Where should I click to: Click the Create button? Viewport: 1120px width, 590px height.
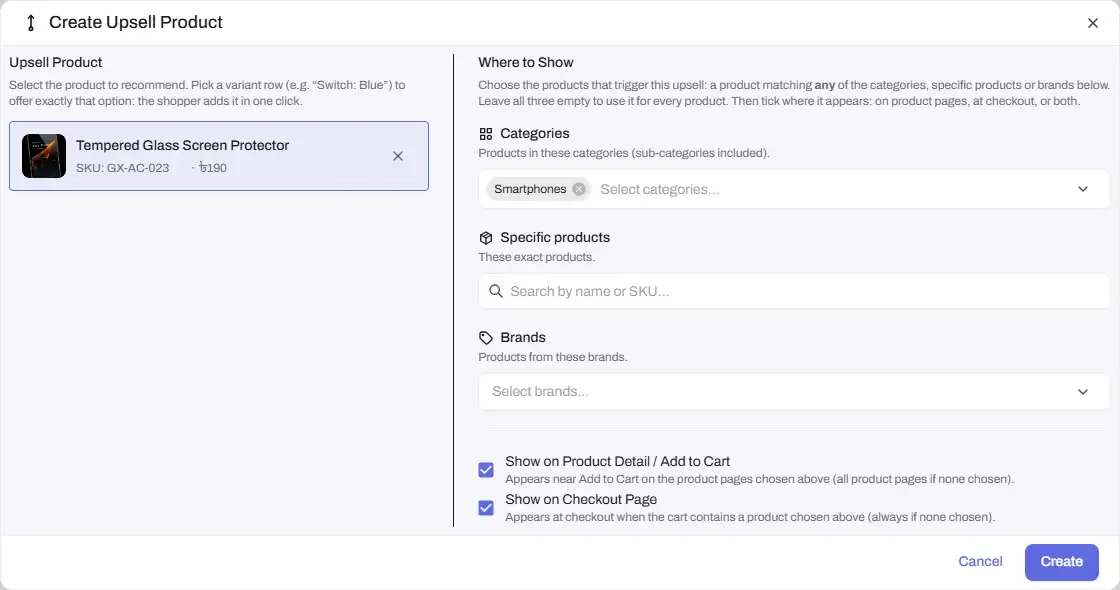click(x=1061, y=562)
